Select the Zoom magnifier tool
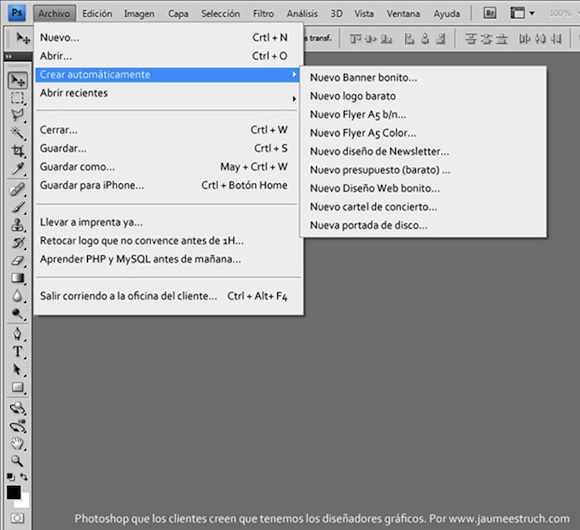The height and width of the screenshot is (530, 580). (x=17, y=461)
